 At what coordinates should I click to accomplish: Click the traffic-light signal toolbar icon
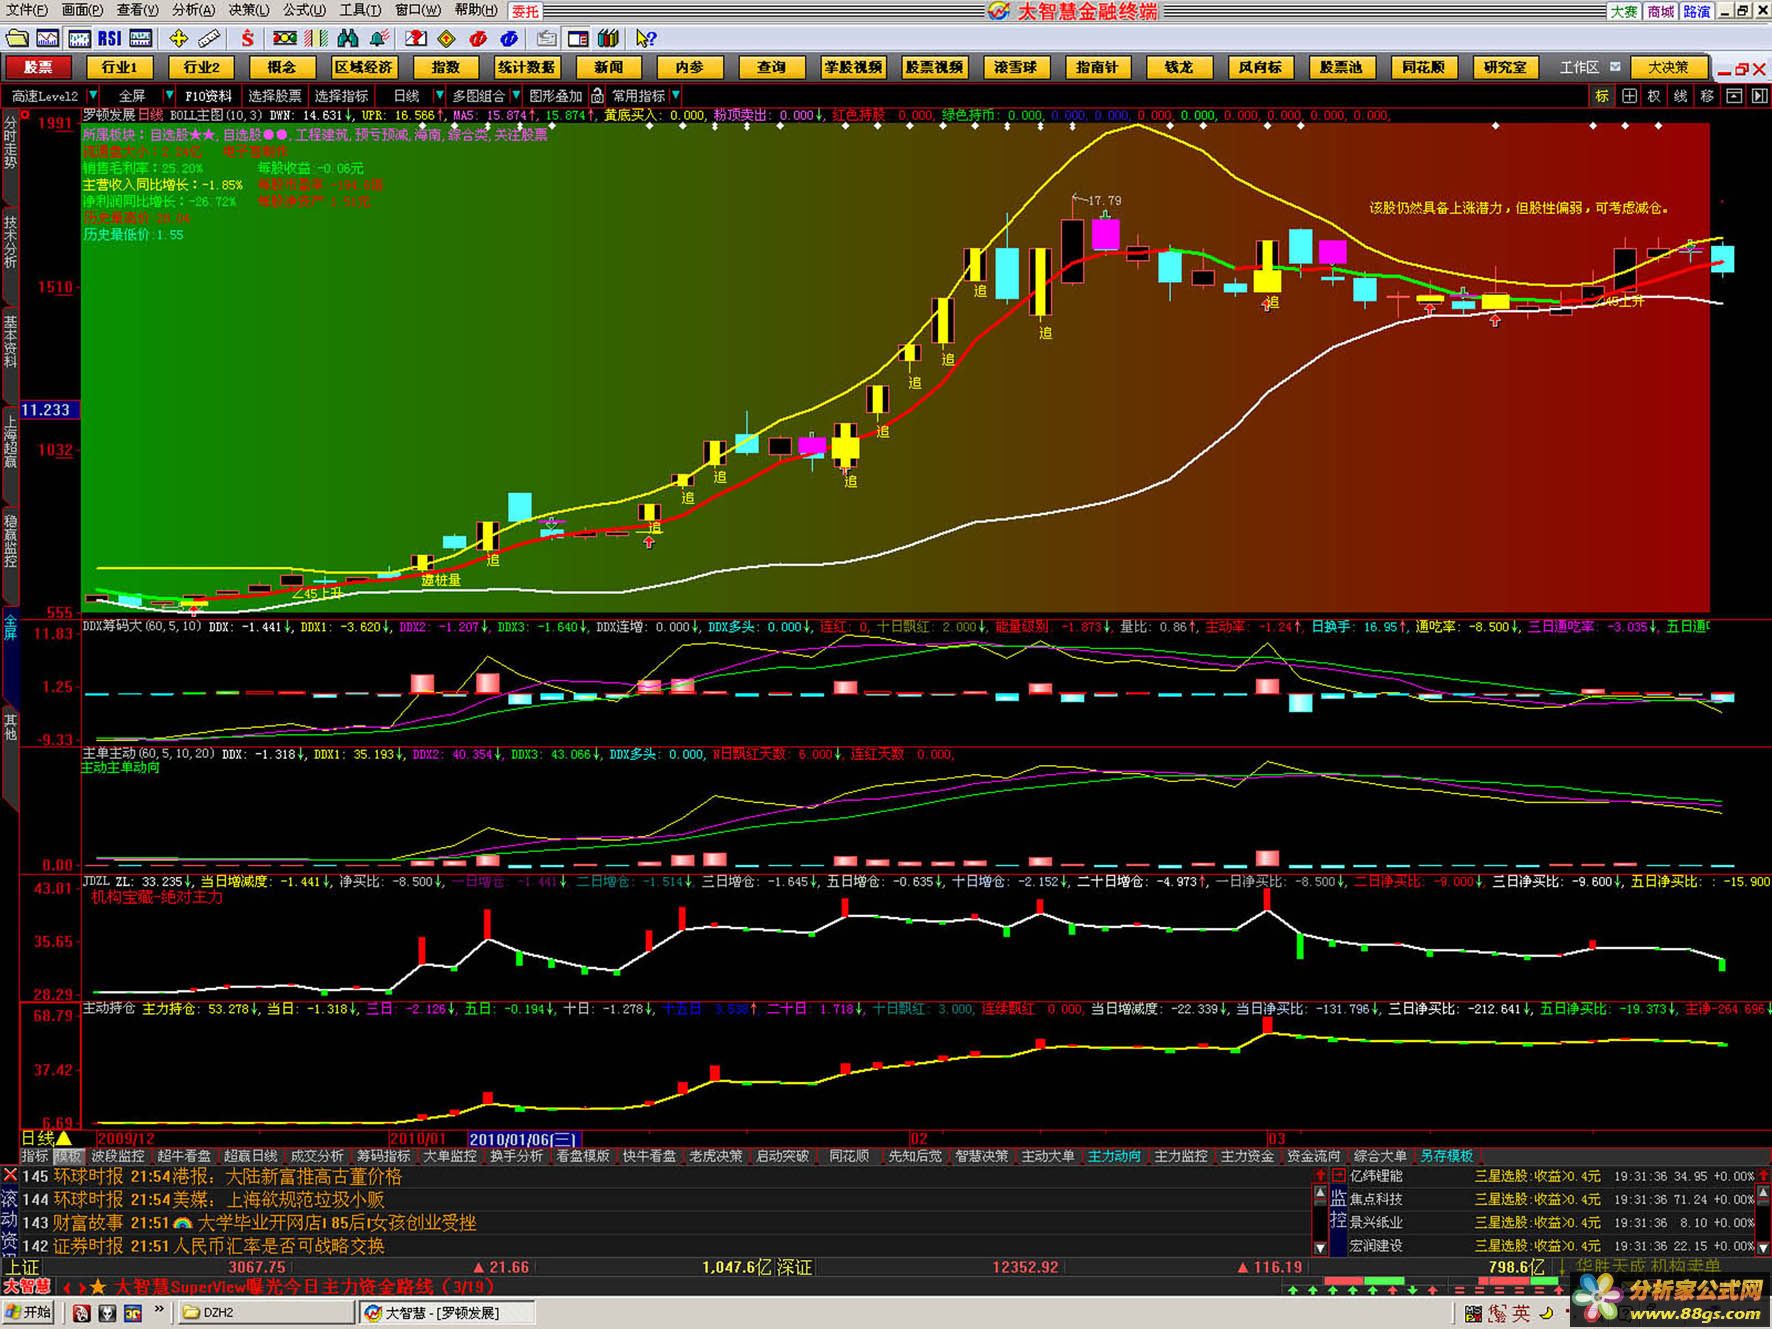click(x=285, y=38)
